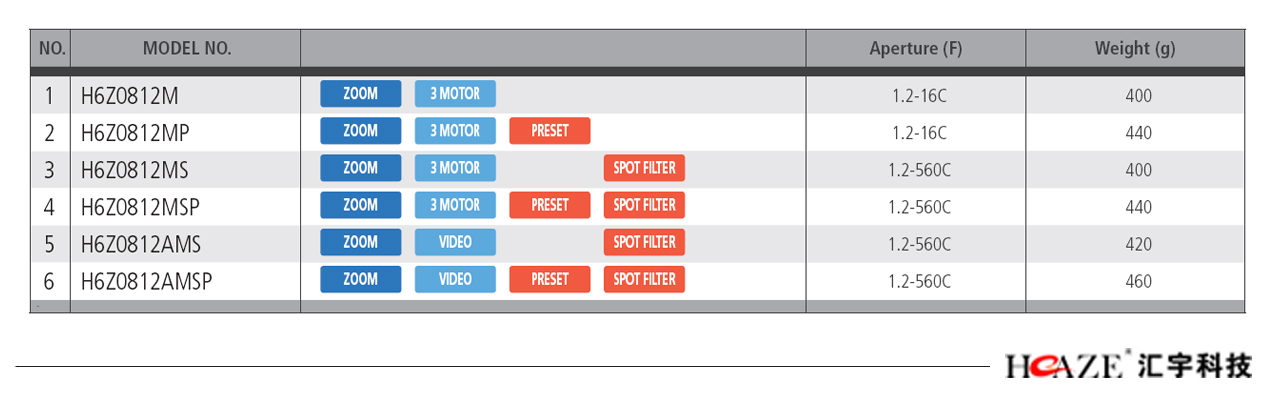
Task: Click the HOAZE company logo
Action: coord(1128,365)
